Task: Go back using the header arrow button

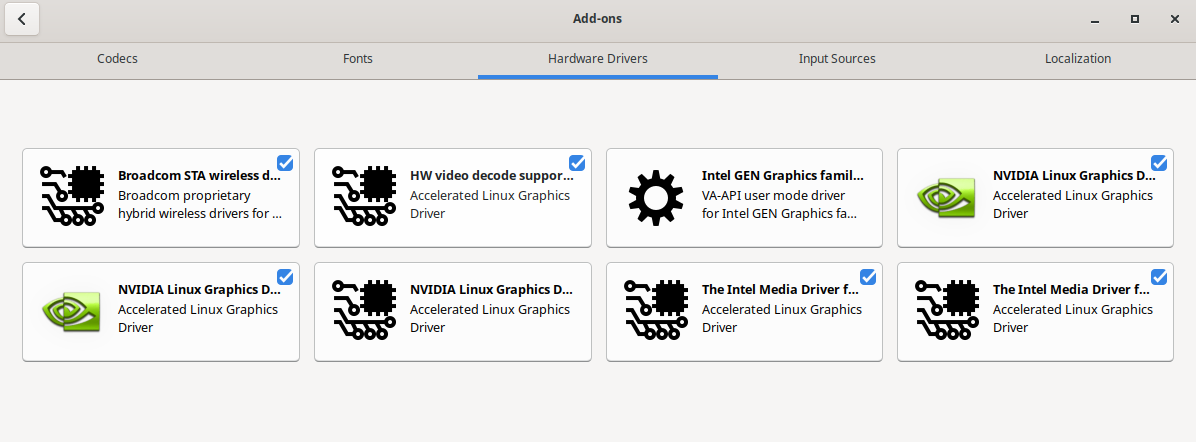Action: coord(22,19)
